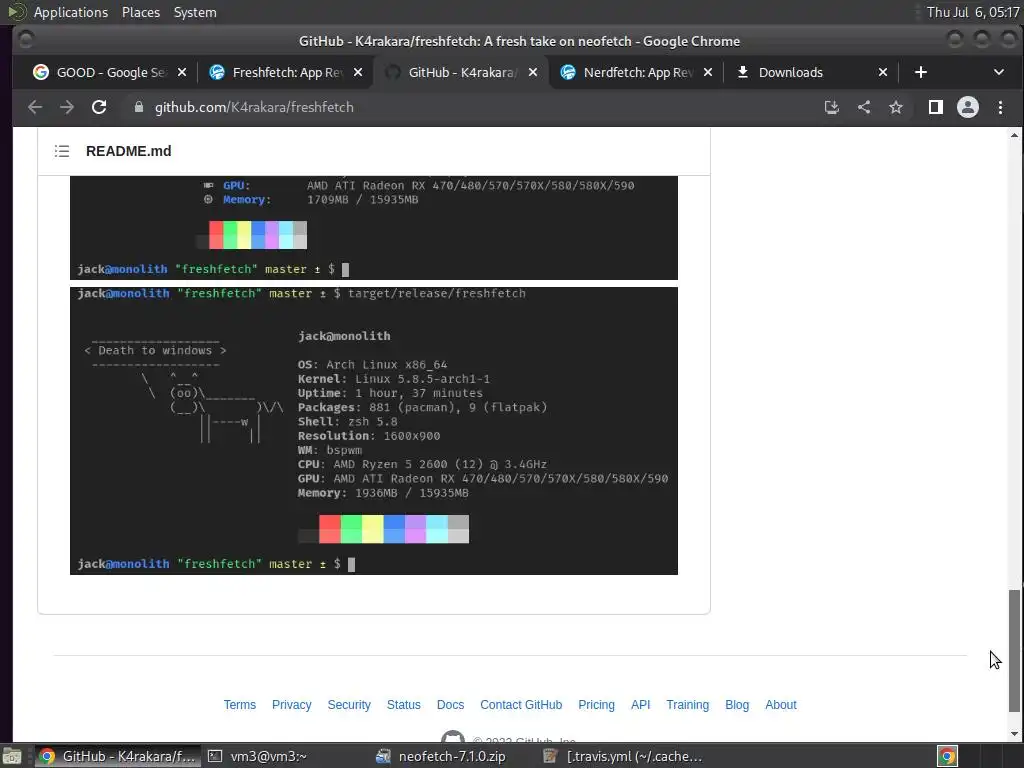
Task: Open the .travis.yml editor taskbar window
Action: [622, 756]
